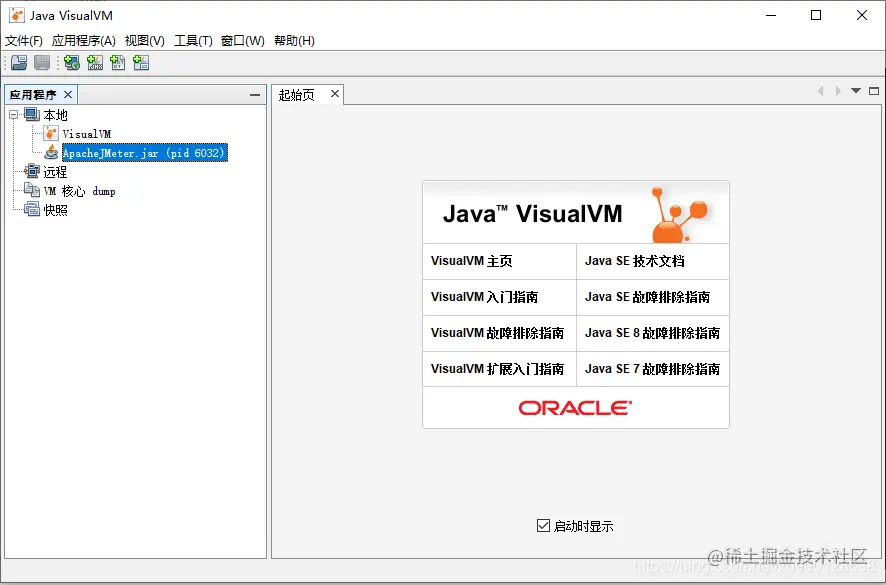The image size is (886, 585).
Task: Open the 视图(V) menu
Action: point(145,41)
